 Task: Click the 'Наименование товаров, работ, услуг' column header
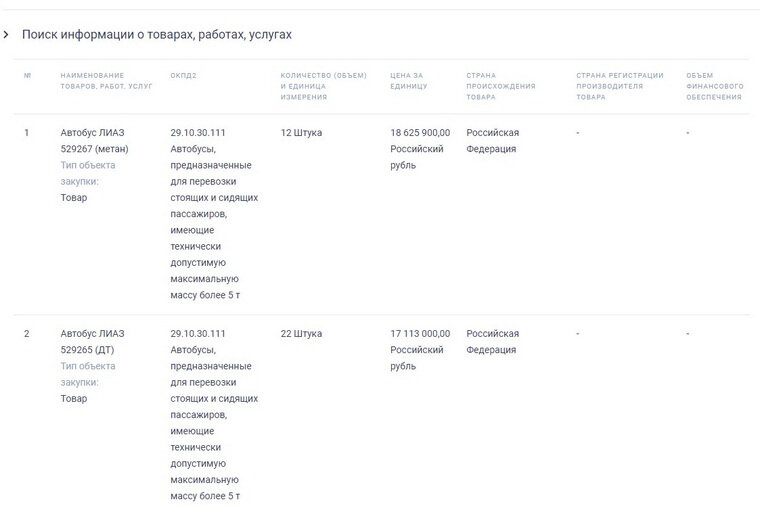point(106,81)
